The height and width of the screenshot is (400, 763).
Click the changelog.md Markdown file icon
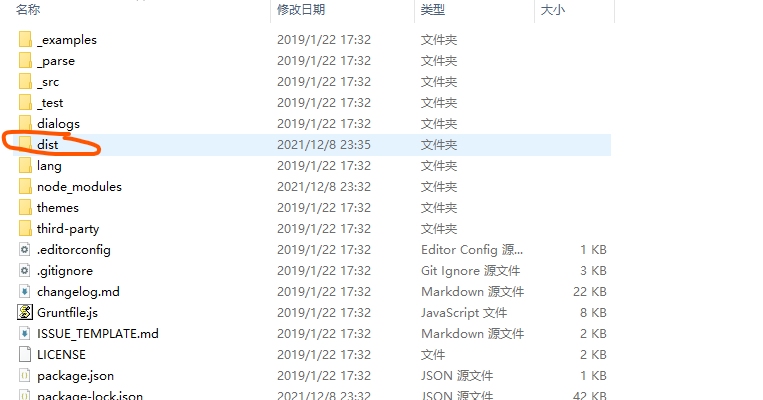(25, 291)
